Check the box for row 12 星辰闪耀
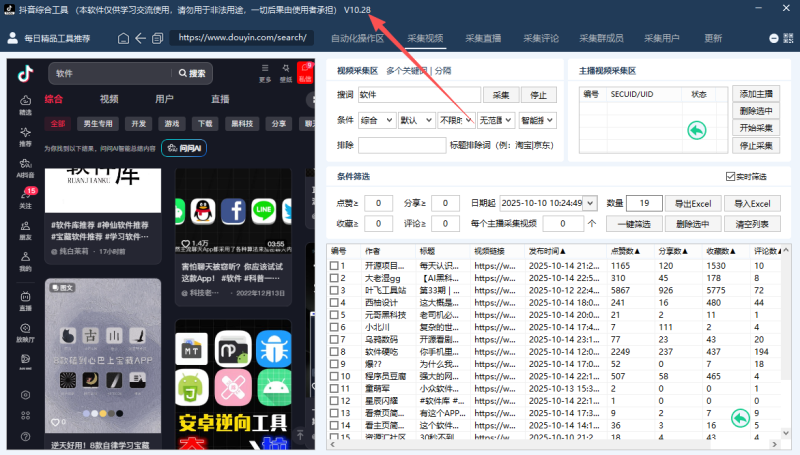The width and height of the screenshot is (800, 455). click(x=334, y=400)
